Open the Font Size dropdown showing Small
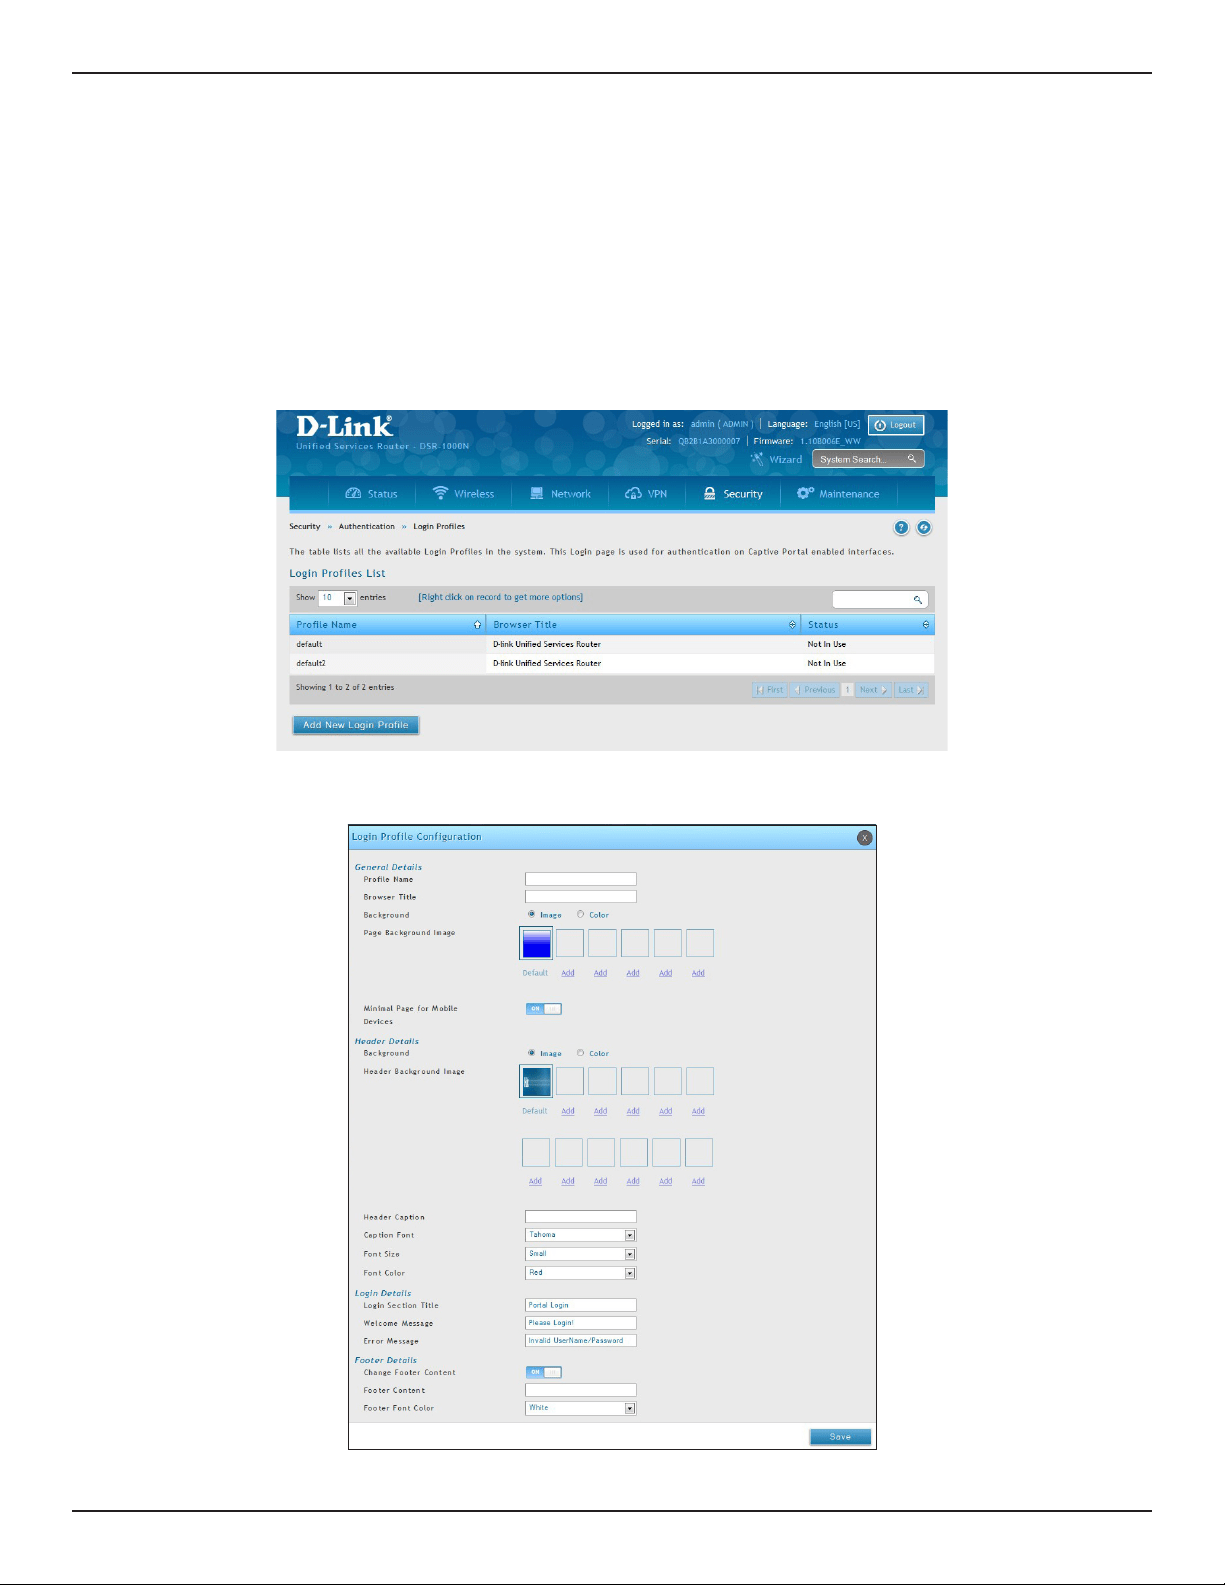This screenshot has height=1585, width=1225. 581,1254
